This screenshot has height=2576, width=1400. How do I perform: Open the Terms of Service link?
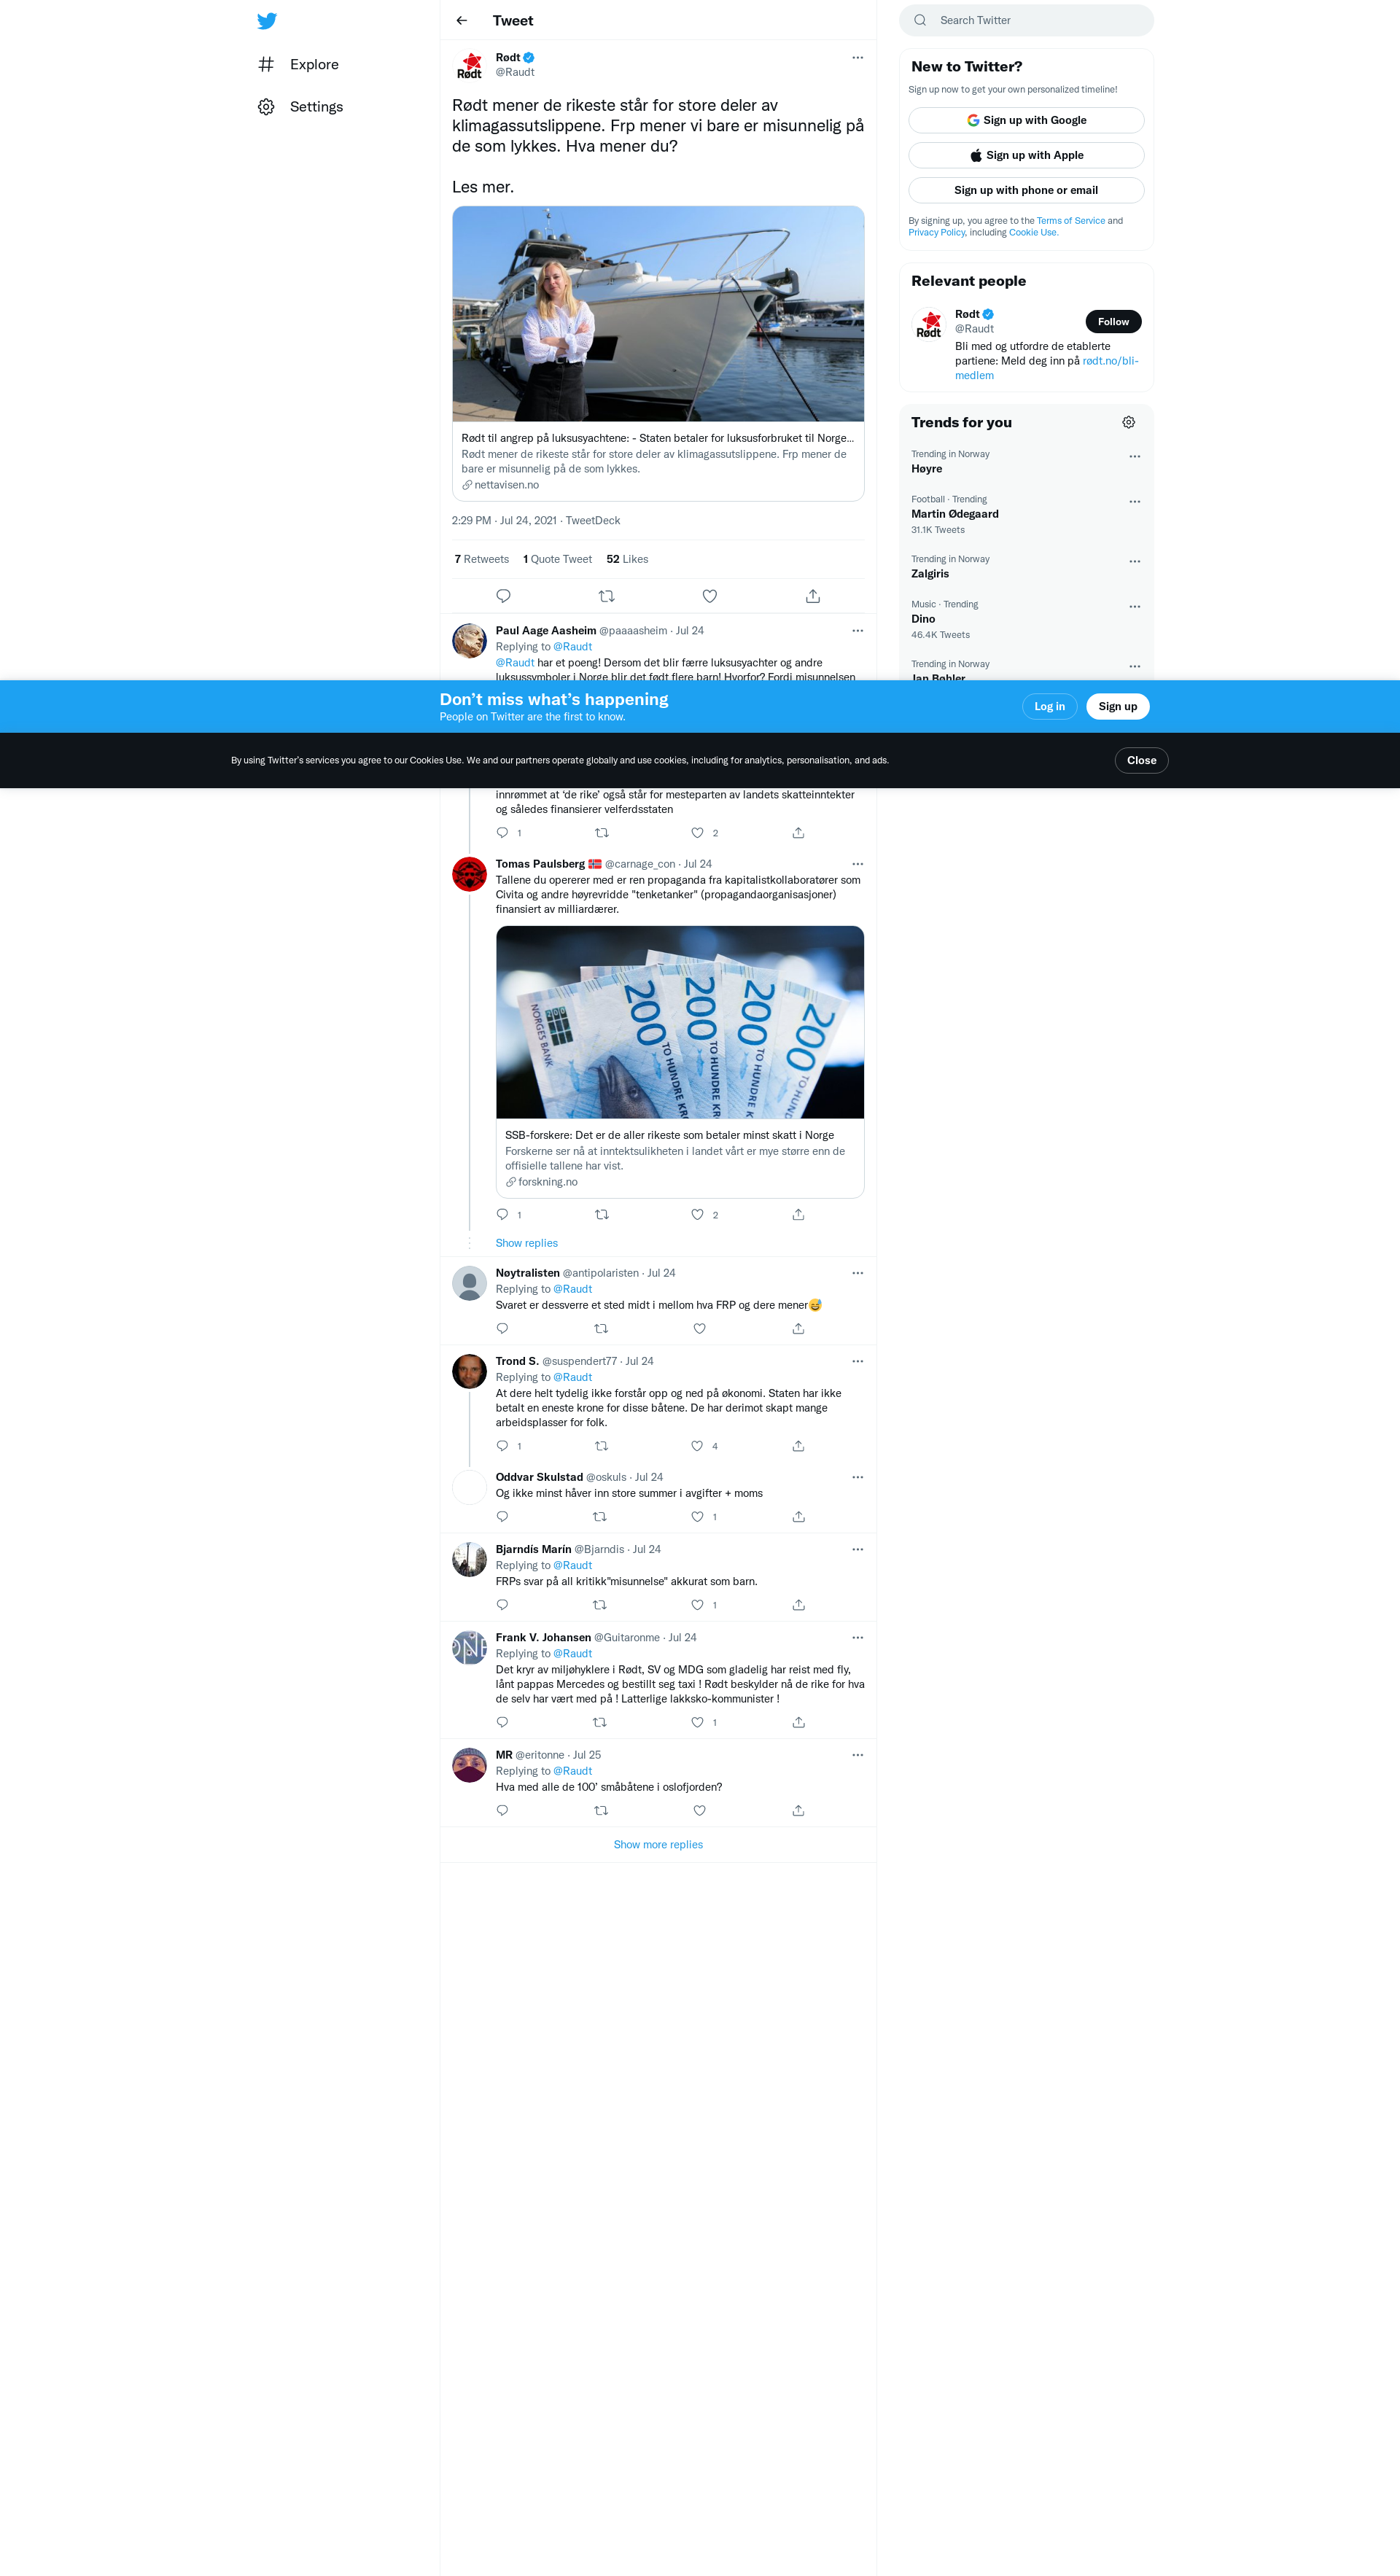pos(1070,221)
